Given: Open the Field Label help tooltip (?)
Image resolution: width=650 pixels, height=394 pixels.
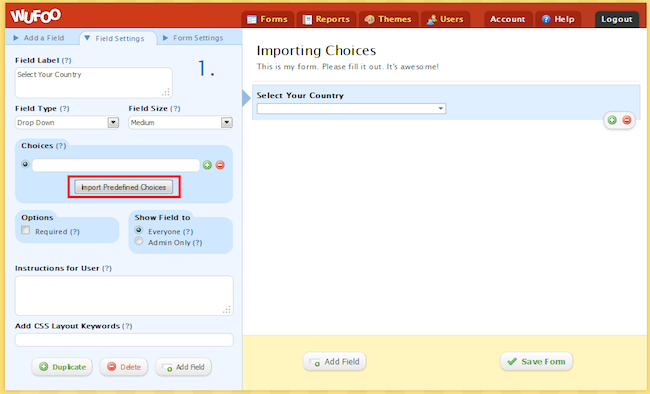Looking at the screenshot, I should (66, 61).
